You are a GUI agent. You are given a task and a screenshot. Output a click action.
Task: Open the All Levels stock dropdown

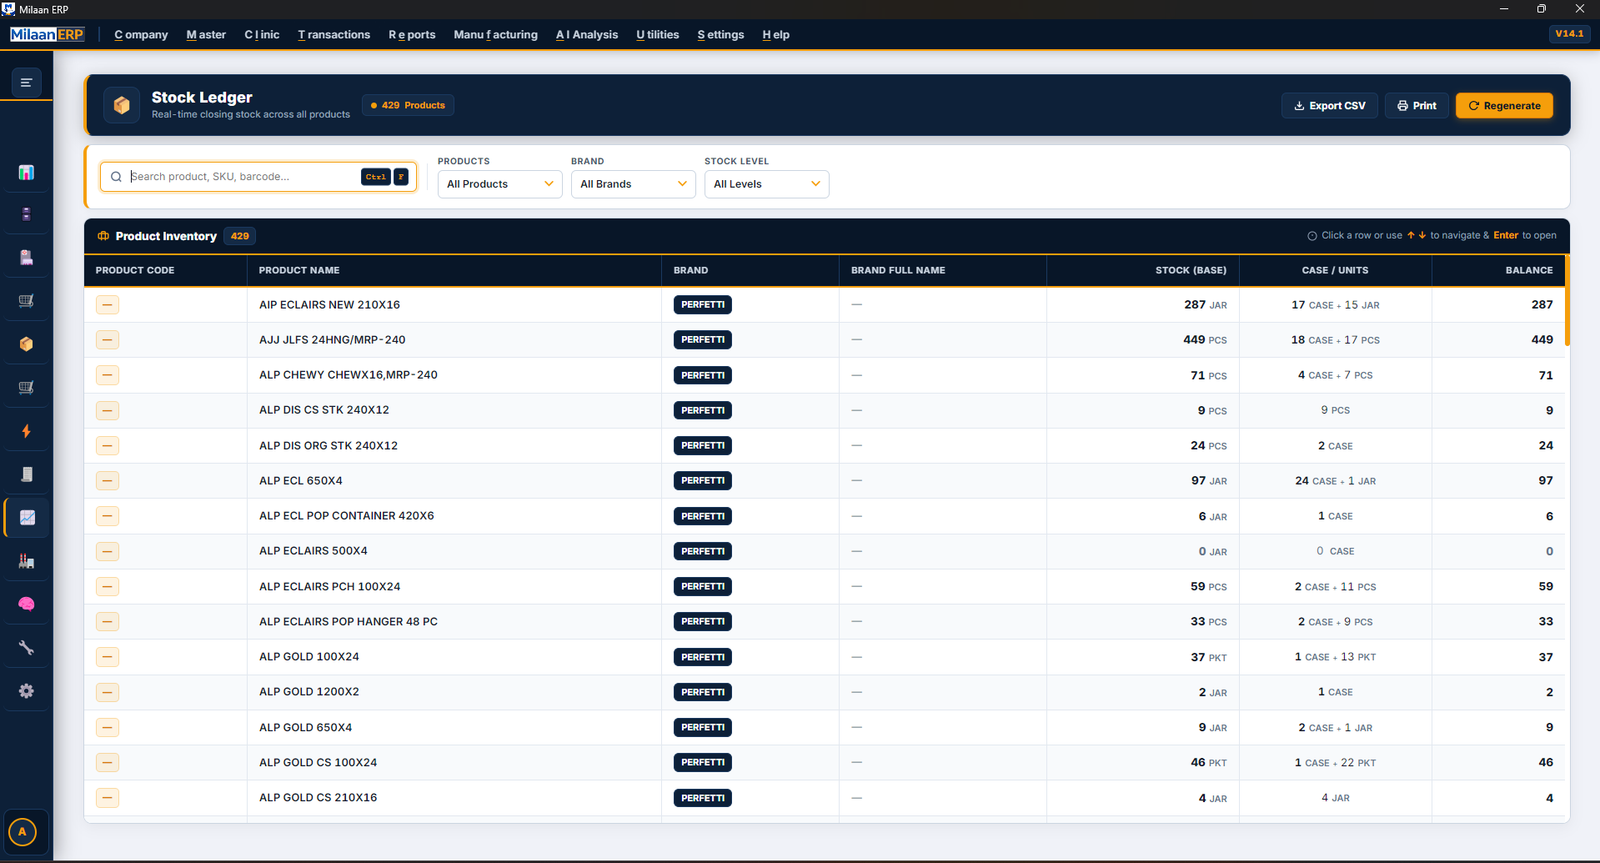(x=766, y=184)
